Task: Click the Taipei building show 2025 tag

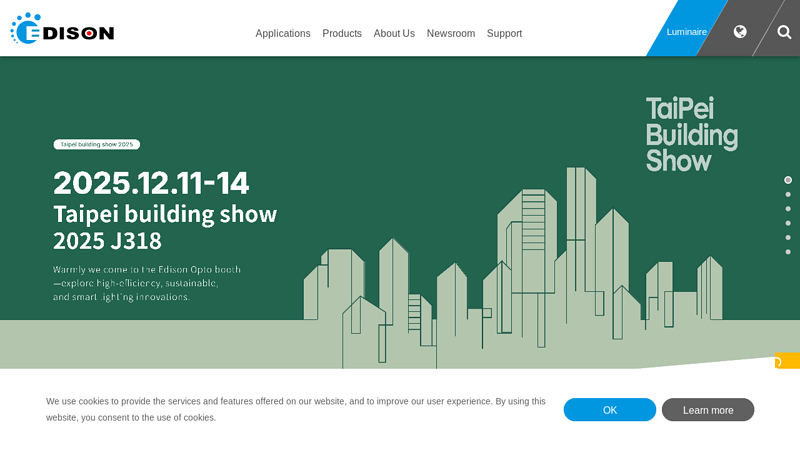Action: 96,144
